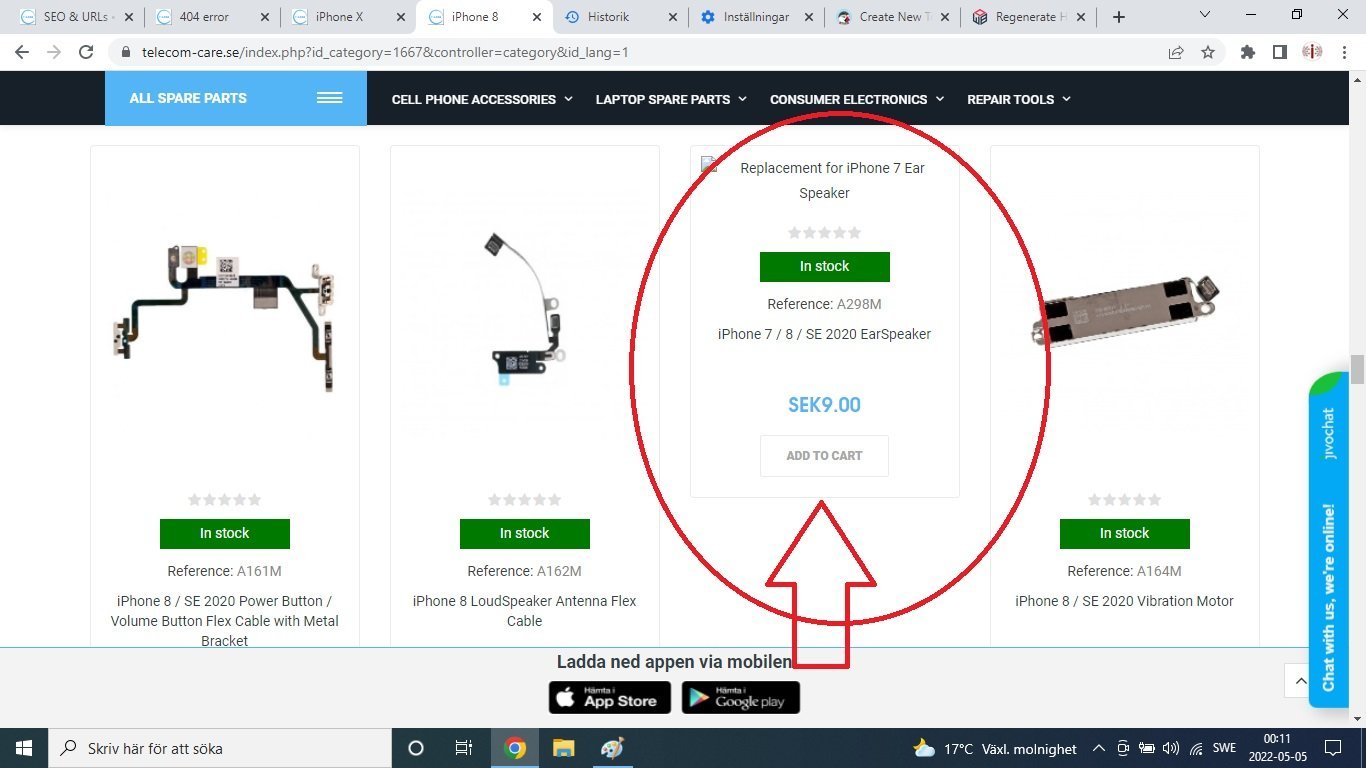Expand Consumer Electronics dropdown menu
The height and width of the screenshot is (768, 1366).
coord(857,99)
